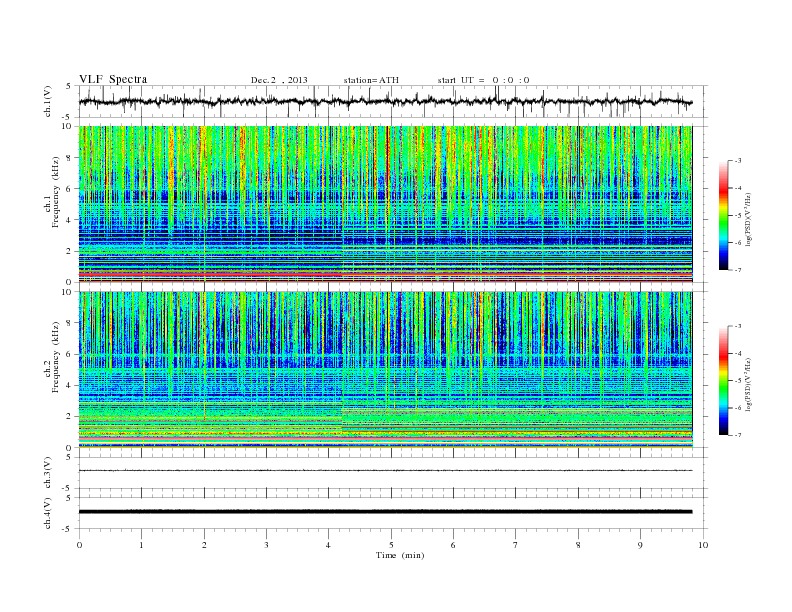Image resolution: width=792 pixels, height=612 pixels.
Task: Click the "7" tick on the time axis
Action: pyautogui.click(x=516, y=545)
